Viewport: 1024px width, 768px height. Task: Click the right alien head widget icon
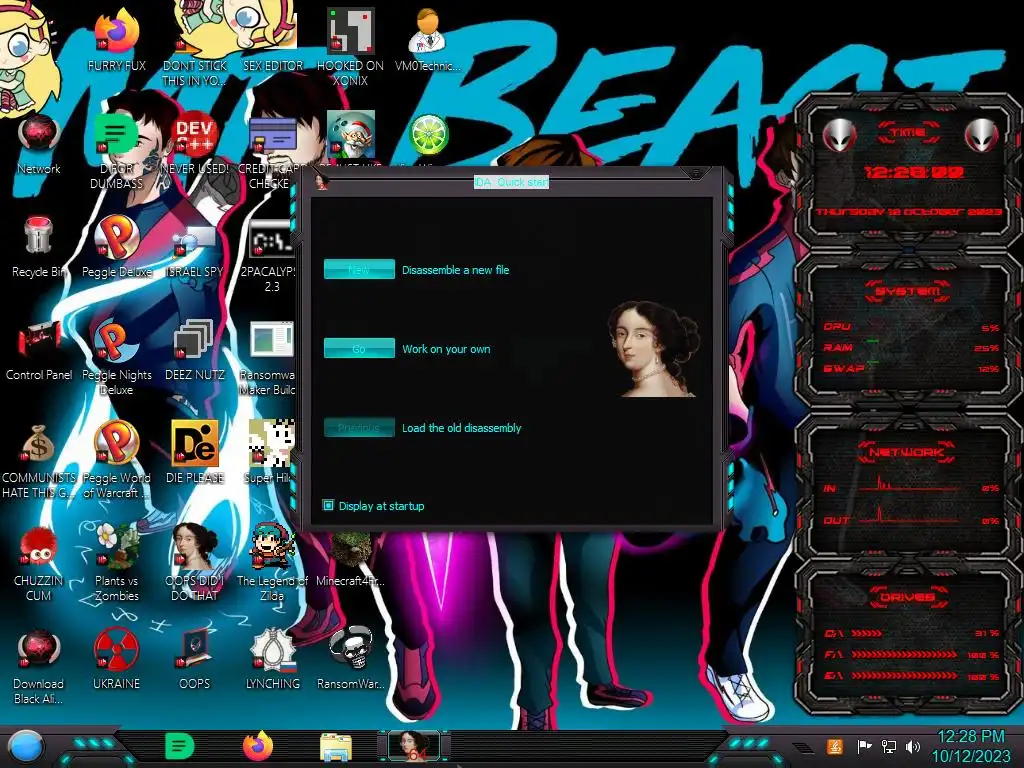click(x=982, y=136)
